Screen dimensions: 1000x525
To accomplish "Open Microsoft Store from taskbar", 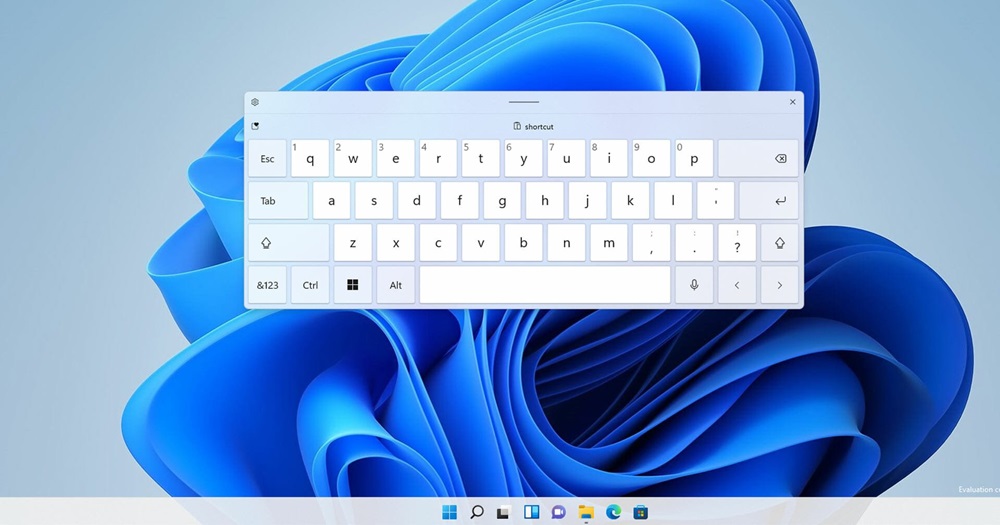I will 640,512.
